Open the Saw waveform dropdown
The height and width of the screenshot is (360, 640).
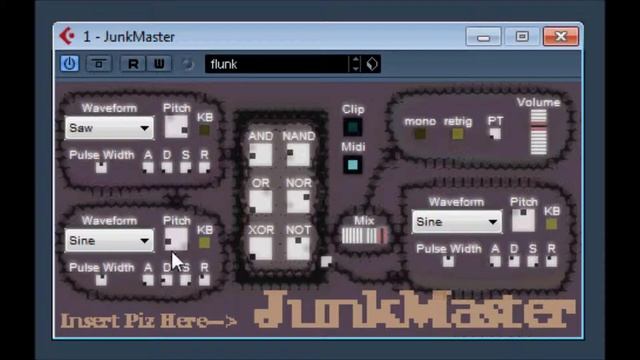point(109,128)
